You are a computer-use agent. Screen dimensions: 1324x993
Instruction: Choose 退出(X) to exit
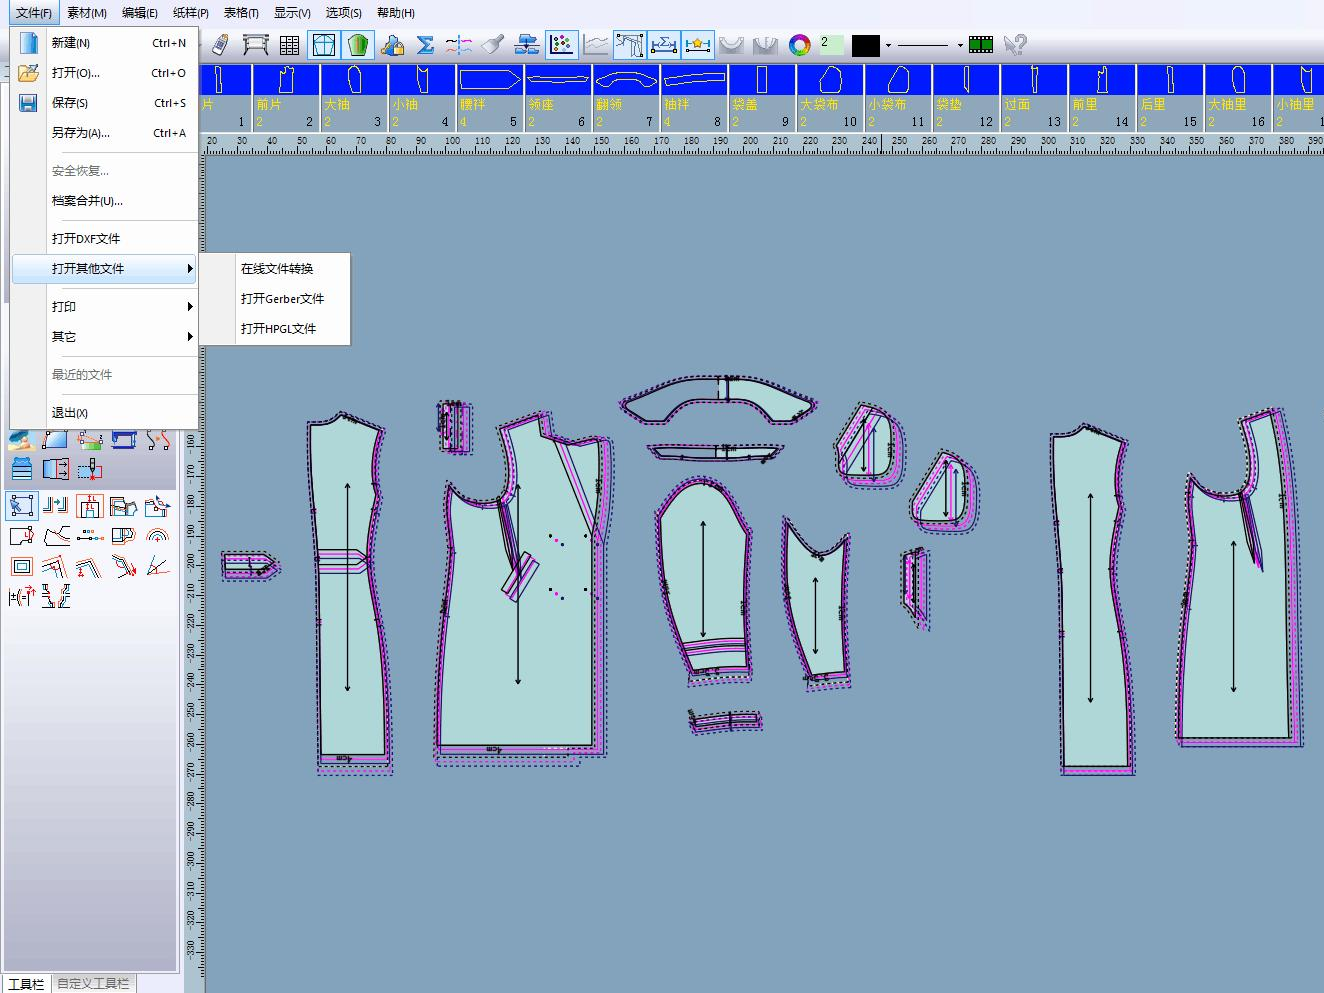tap(105, 413)
